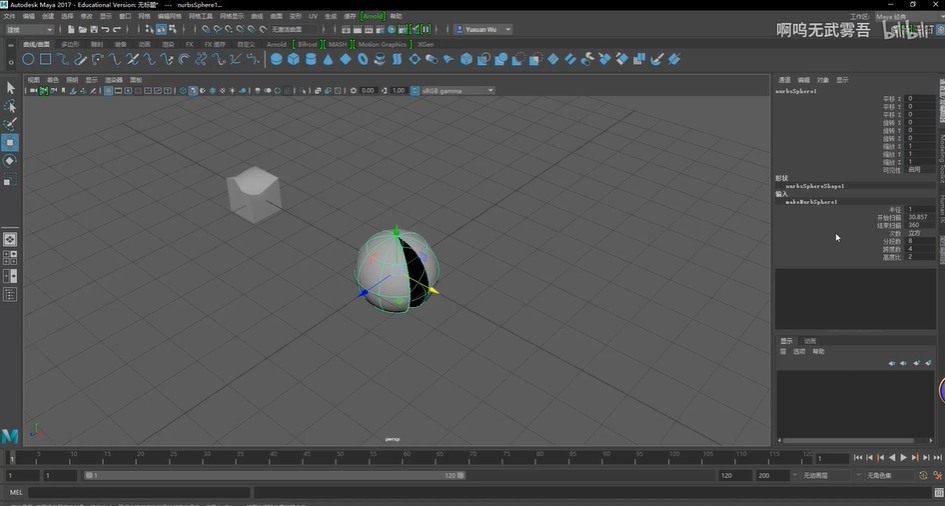This screenshot has width=945, height=506.
Task: Open the Arnold menu in menu bar
Action: click(372, 16)
